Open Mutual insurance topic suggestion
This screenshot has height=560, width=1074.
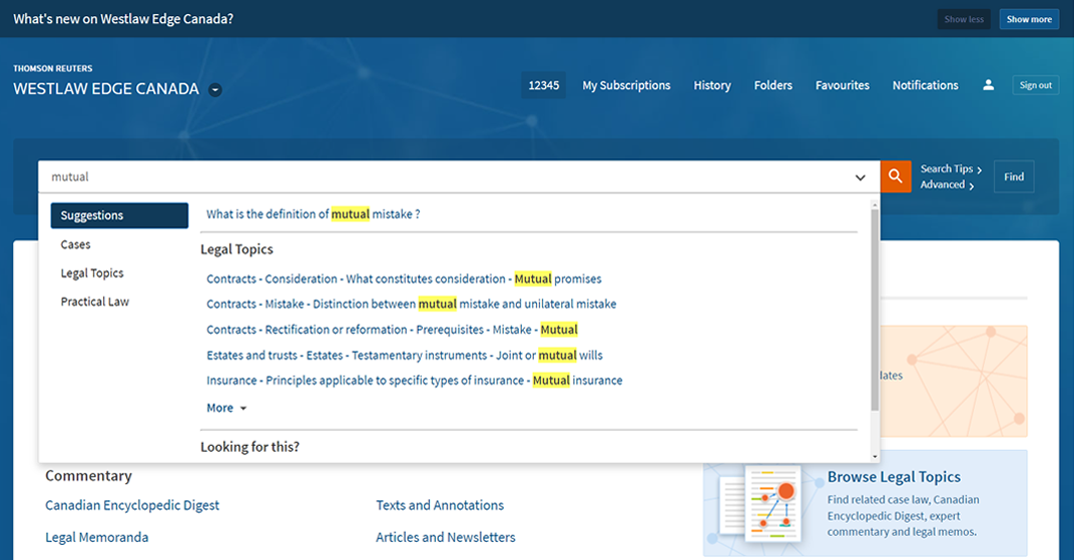coord(414,381)
